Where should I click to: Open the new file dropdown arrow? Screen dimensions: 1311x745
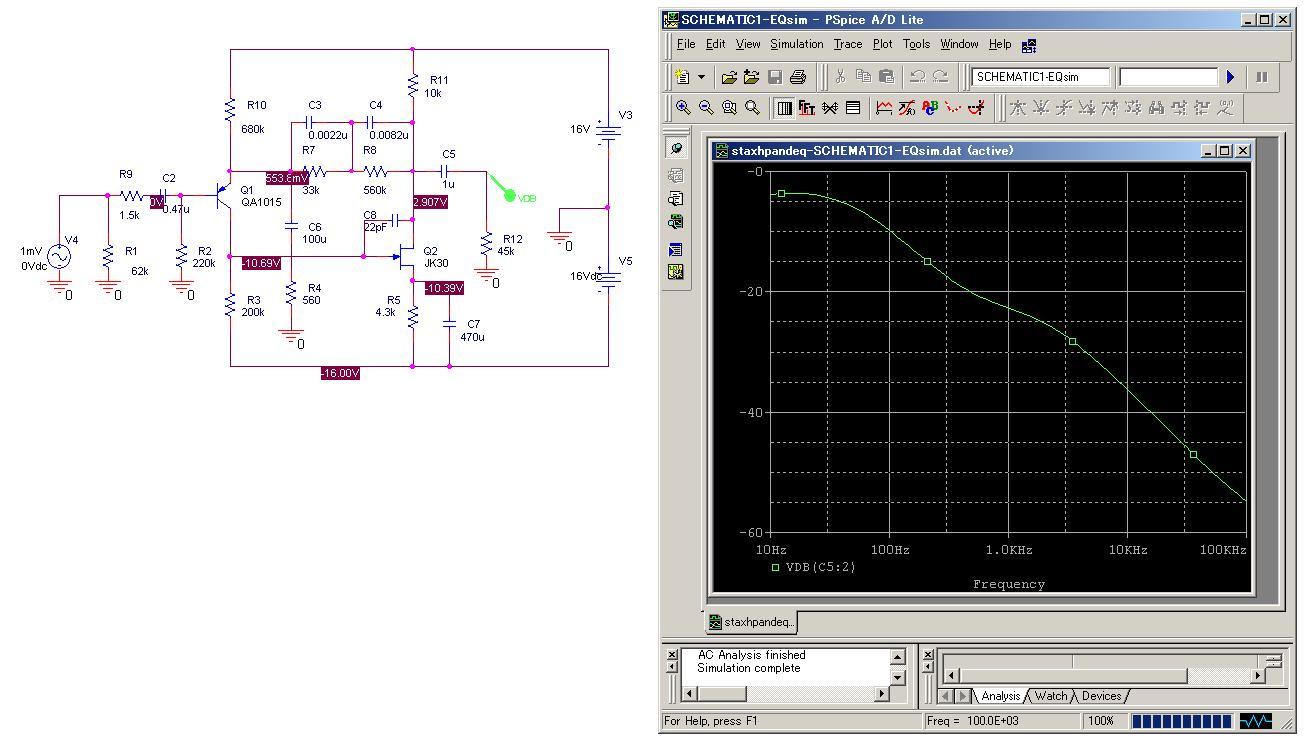click(701, 77)
